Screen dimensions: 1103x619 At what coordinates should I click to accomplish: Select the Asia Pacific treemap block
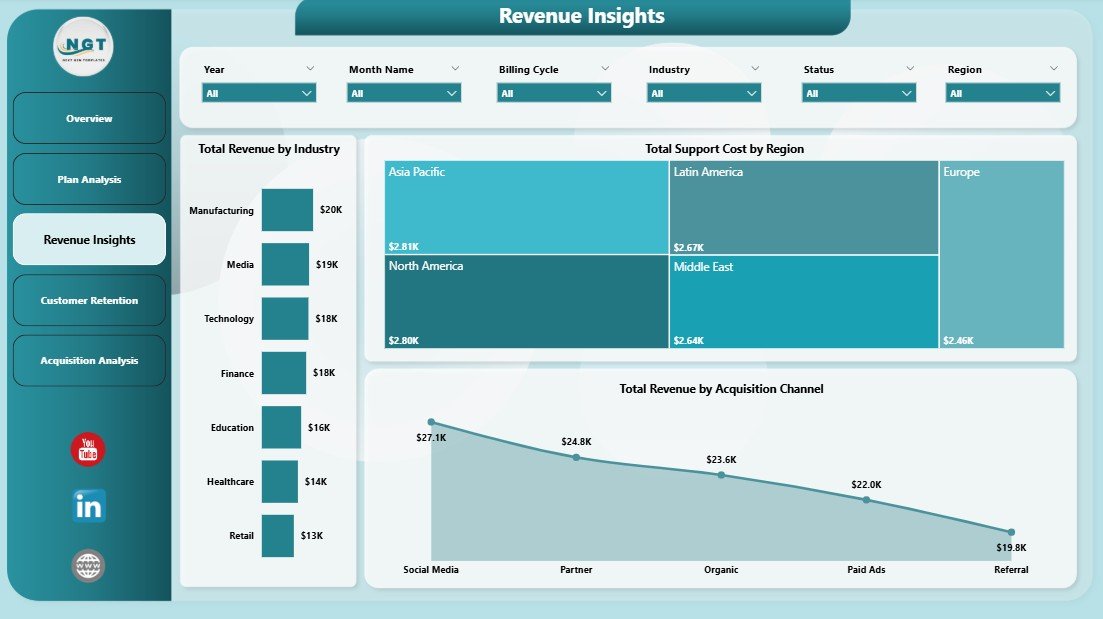pyautogui.click(x=525, y=205)
